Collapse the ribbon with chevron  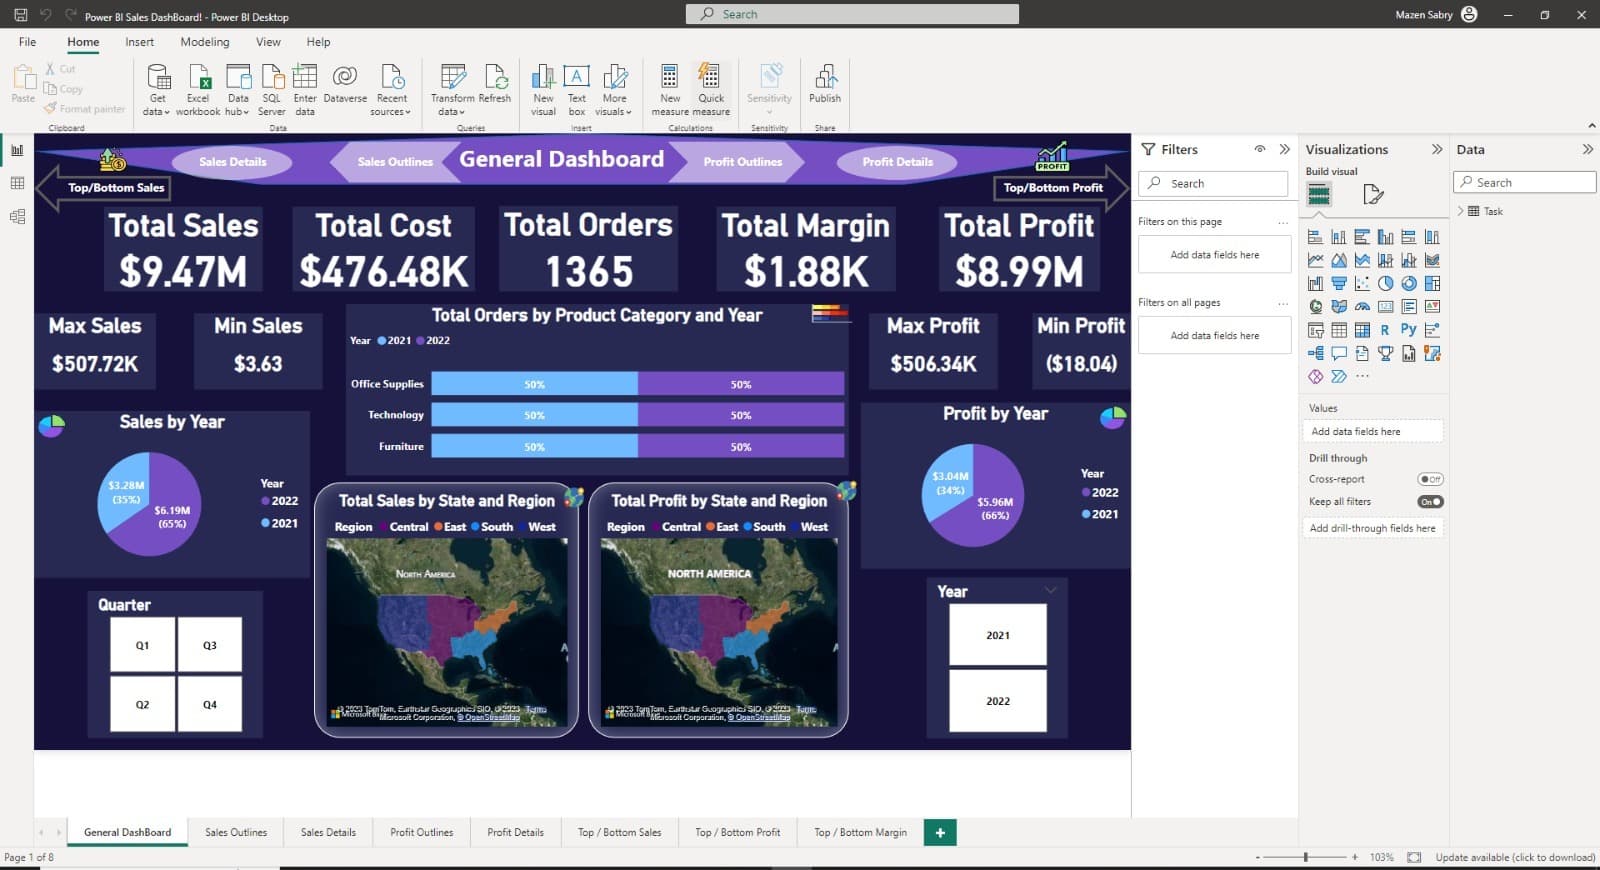1591,126
